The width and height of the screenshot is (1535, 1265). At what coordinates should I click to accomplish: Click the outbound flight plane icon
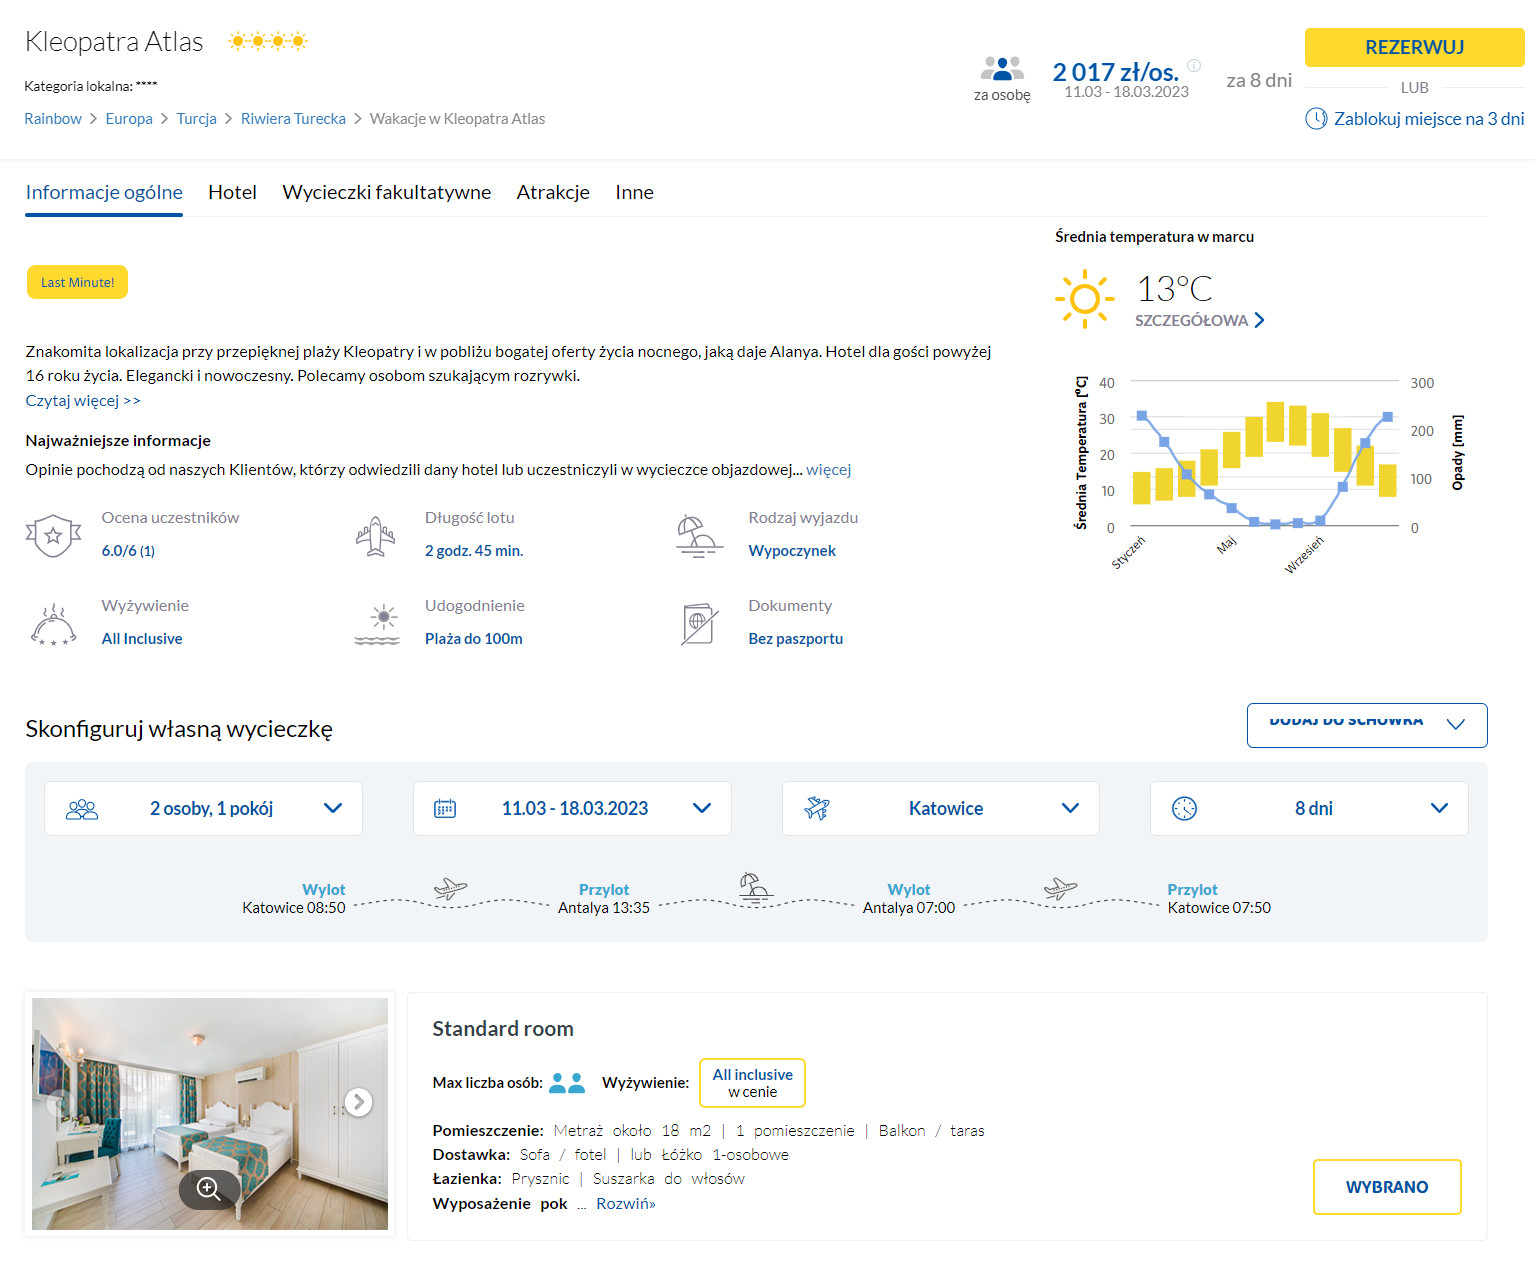[450, 888]
